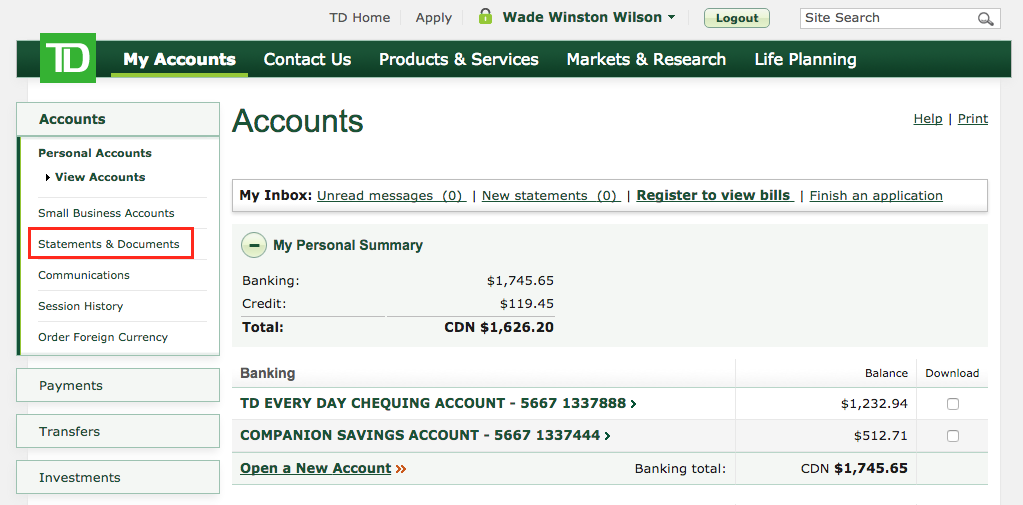This screenshot has height=505, width=1023.
Task: Click the orange arrows beside Open a New Account
Action: pos(401,469)
